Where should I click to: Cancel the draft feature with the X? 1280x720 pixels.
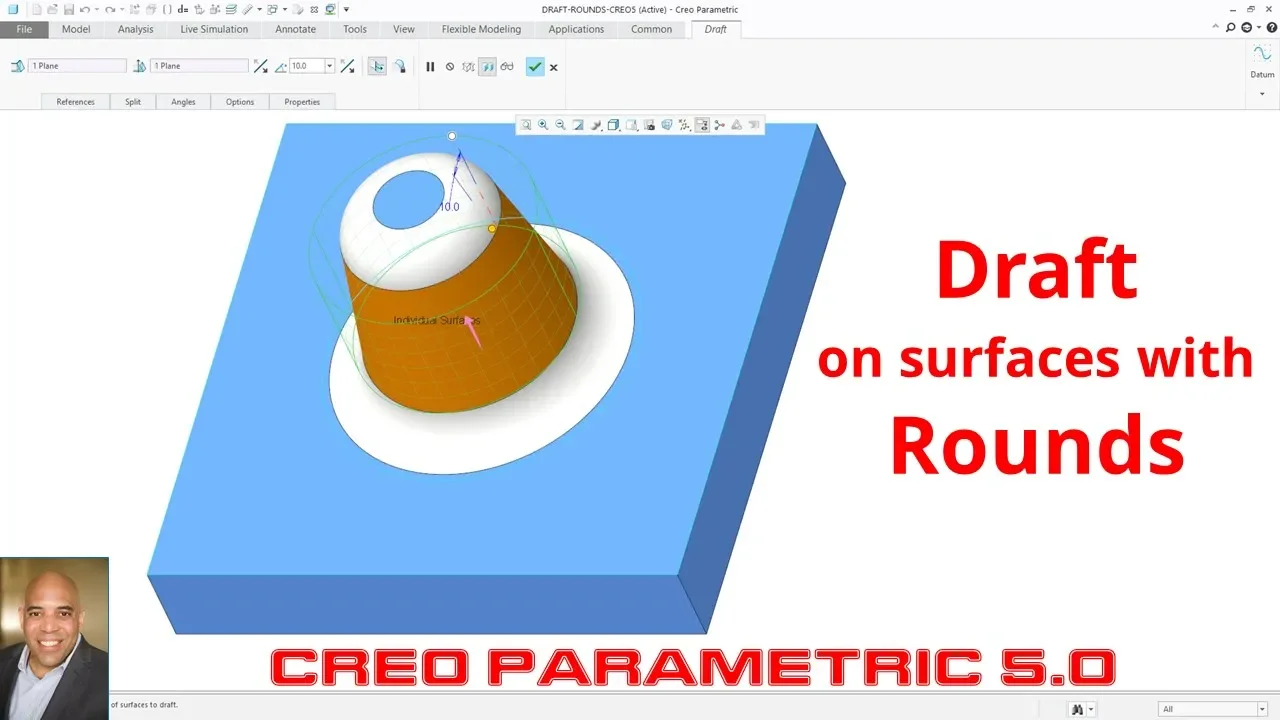point(554,67)
